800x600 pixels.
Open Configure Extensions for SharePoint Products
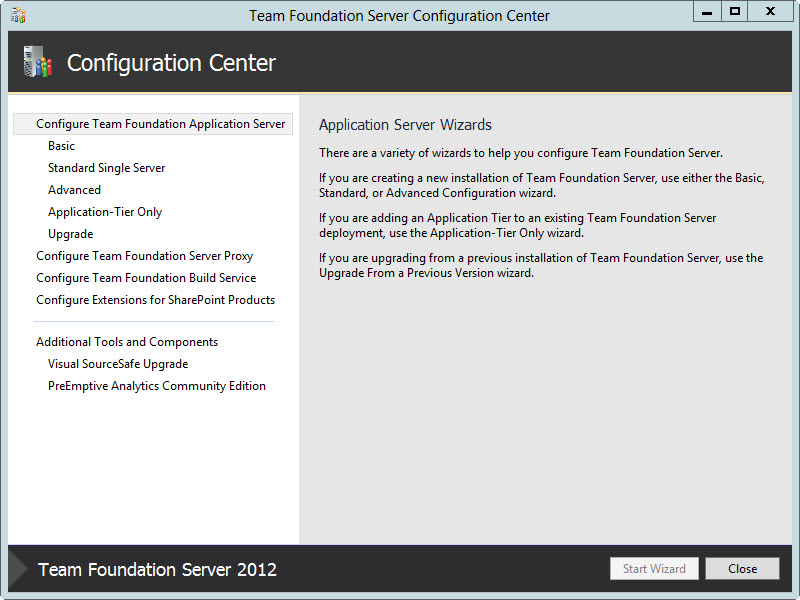156,300
